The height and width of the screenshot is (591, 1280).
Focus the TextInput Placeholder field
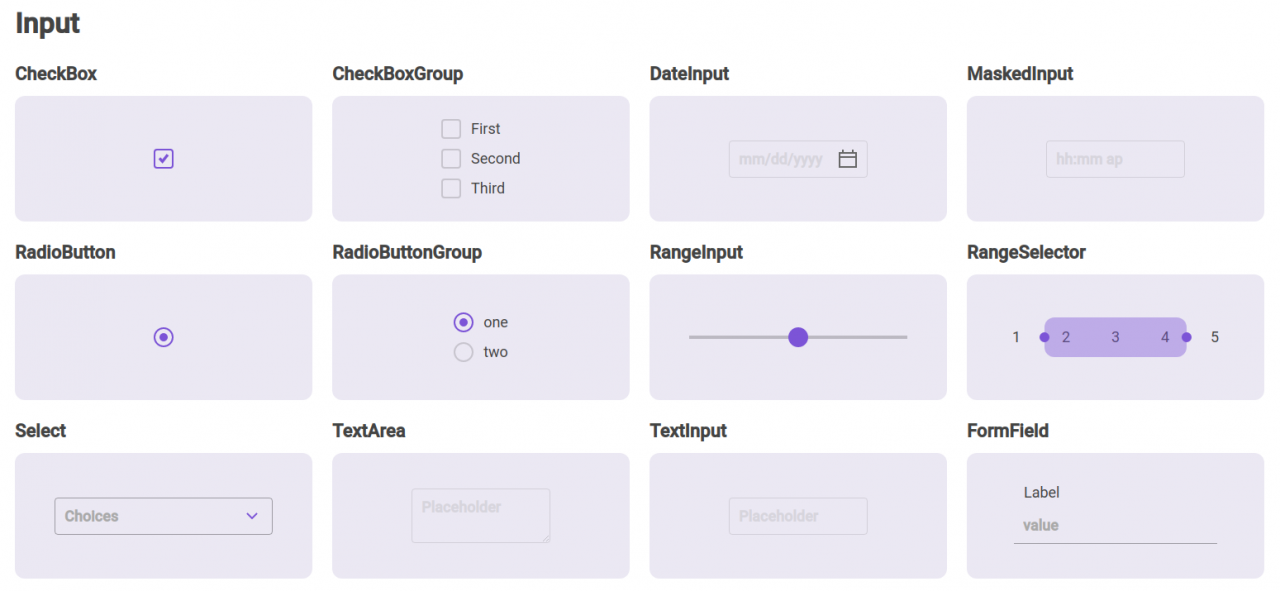pos(798,516)
